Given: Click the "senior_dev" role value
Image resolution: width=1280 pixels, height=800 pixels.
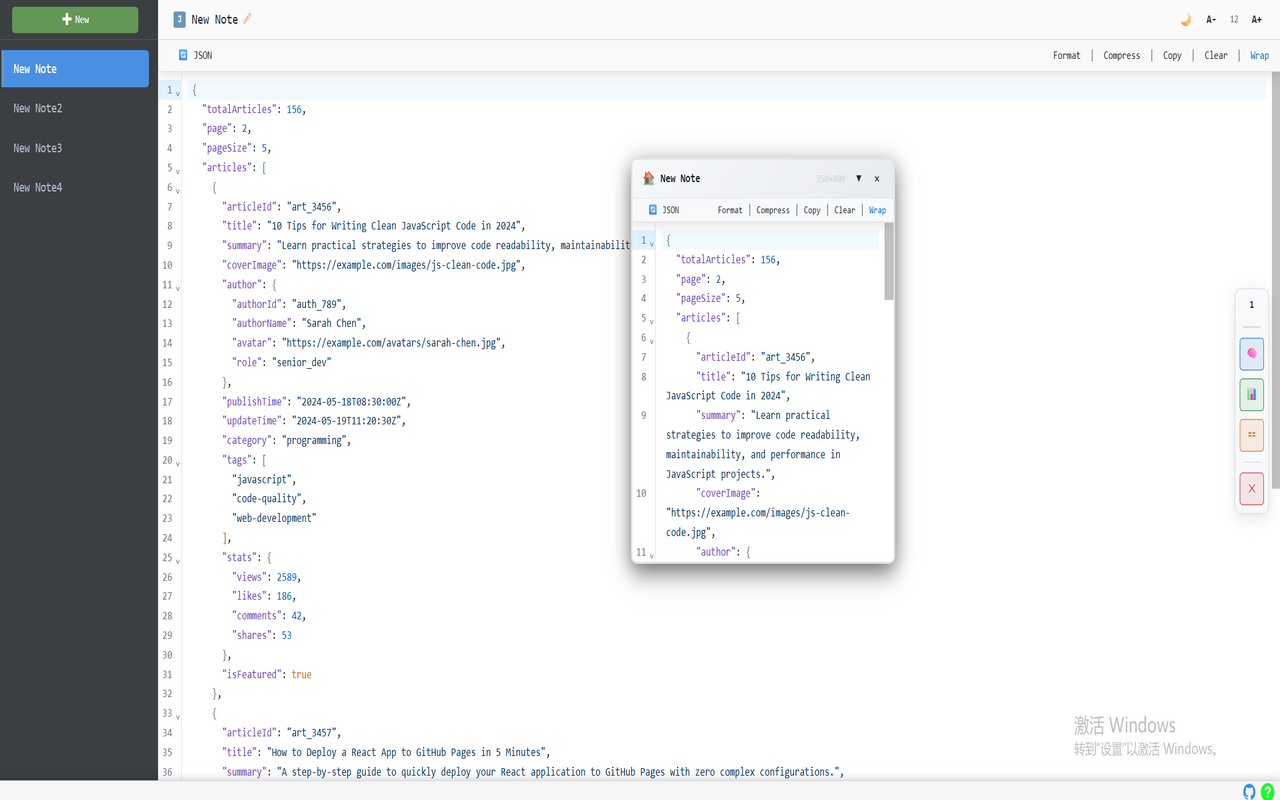Looking at the screenshot, I should (x=301, y=363).
